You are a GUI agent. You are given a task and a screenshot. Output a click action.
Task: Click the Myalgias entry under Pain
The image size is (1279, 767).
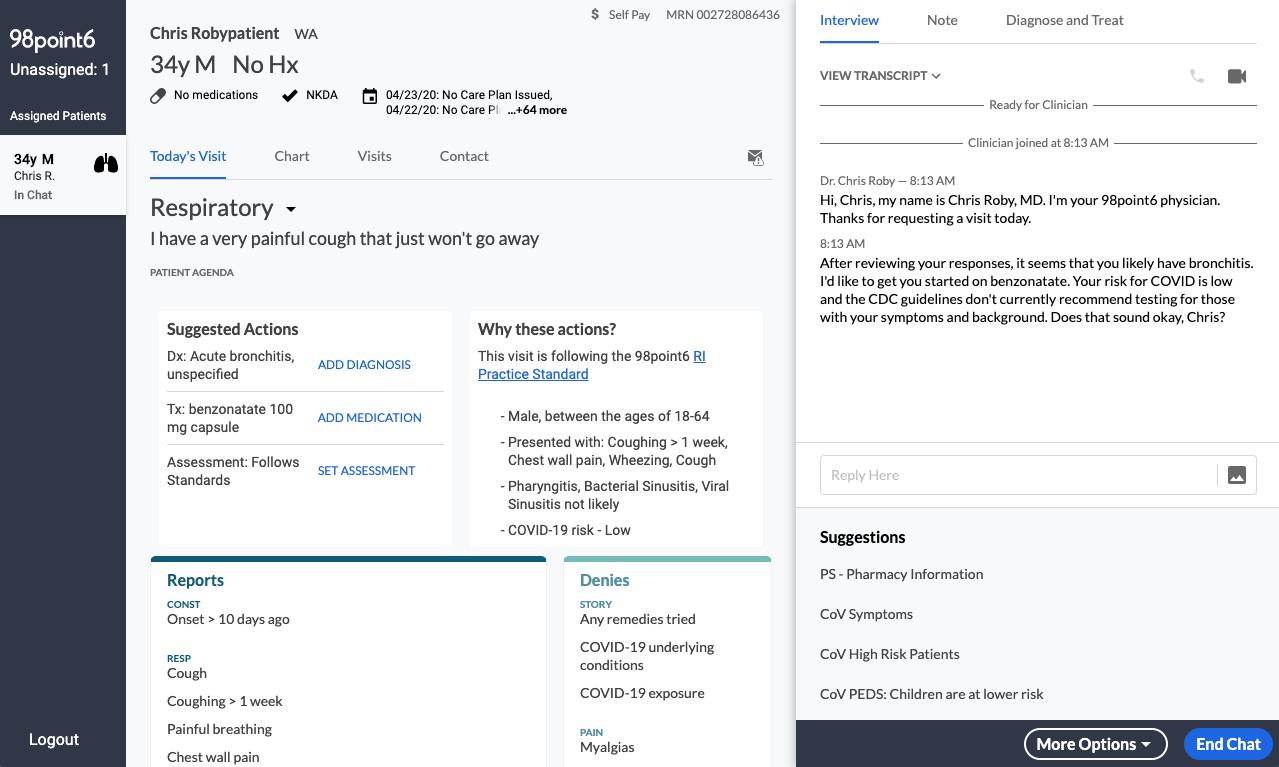coord(607,747)
